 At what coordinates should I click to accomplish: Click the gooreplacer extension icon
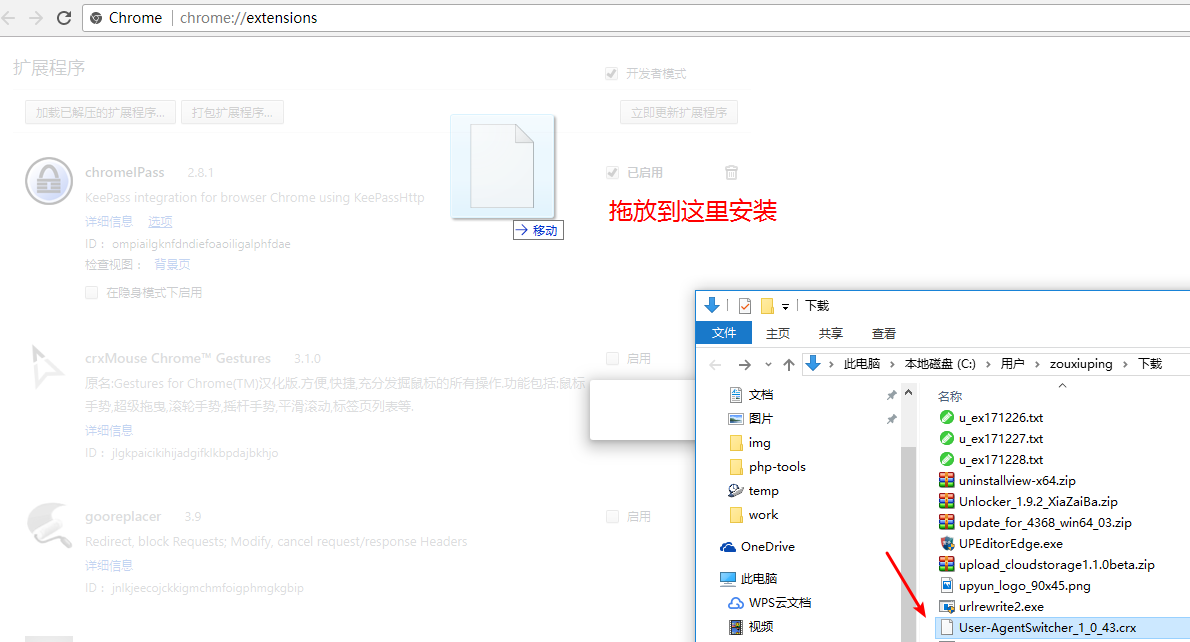[x=49, y=524]
